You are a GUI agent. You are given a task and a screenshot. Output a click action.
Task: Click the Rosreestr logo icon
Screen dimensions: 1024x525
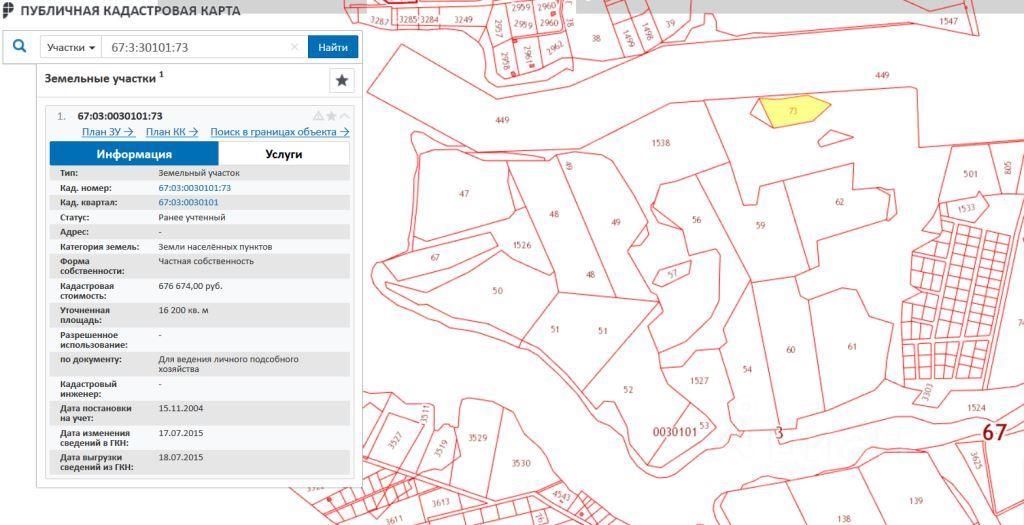pos(8,10)
